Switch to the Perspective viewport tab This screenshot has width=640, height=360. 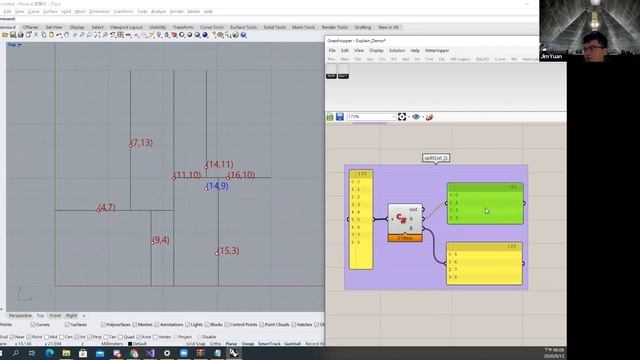point(20,316)
